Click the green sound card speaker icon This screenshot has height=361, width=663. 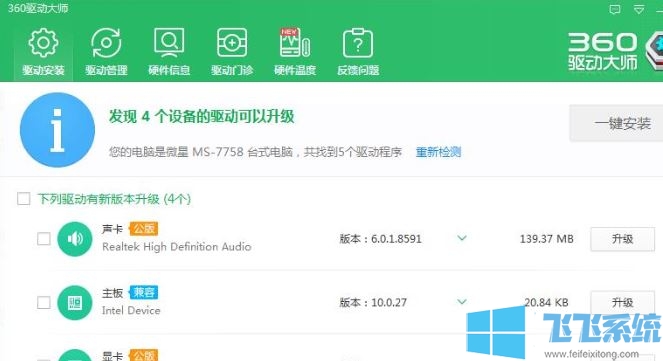click(x=75, y=239)
